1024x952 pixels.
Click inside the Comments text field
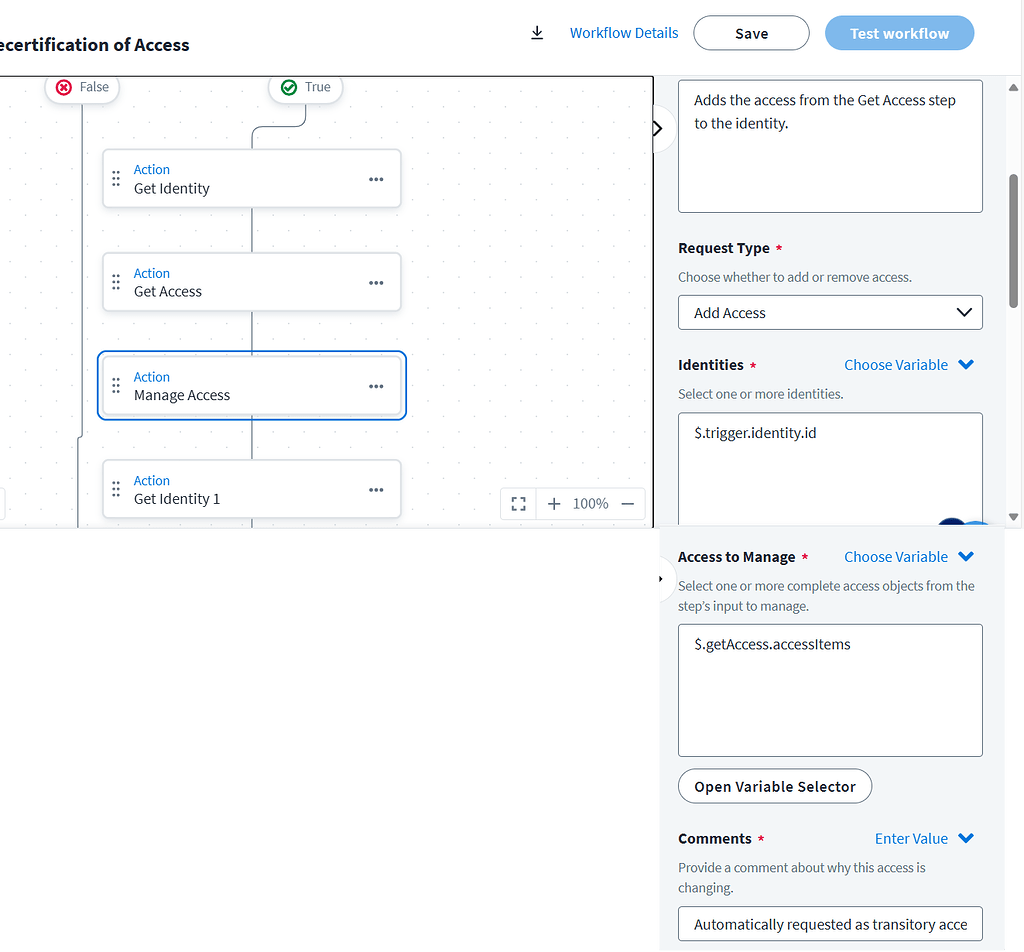830,924
